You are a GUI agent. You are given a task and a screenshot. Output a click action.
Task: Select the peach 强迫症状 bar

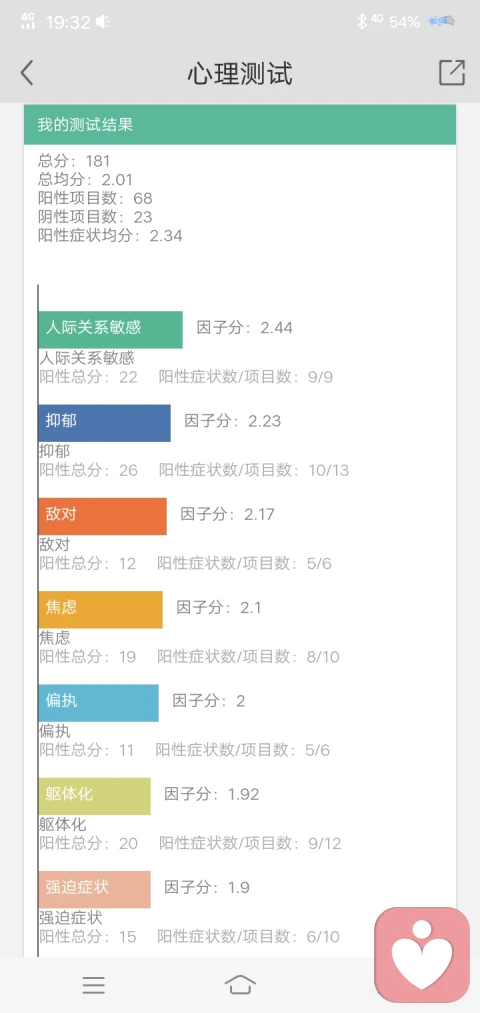click(x=95, y=889)
